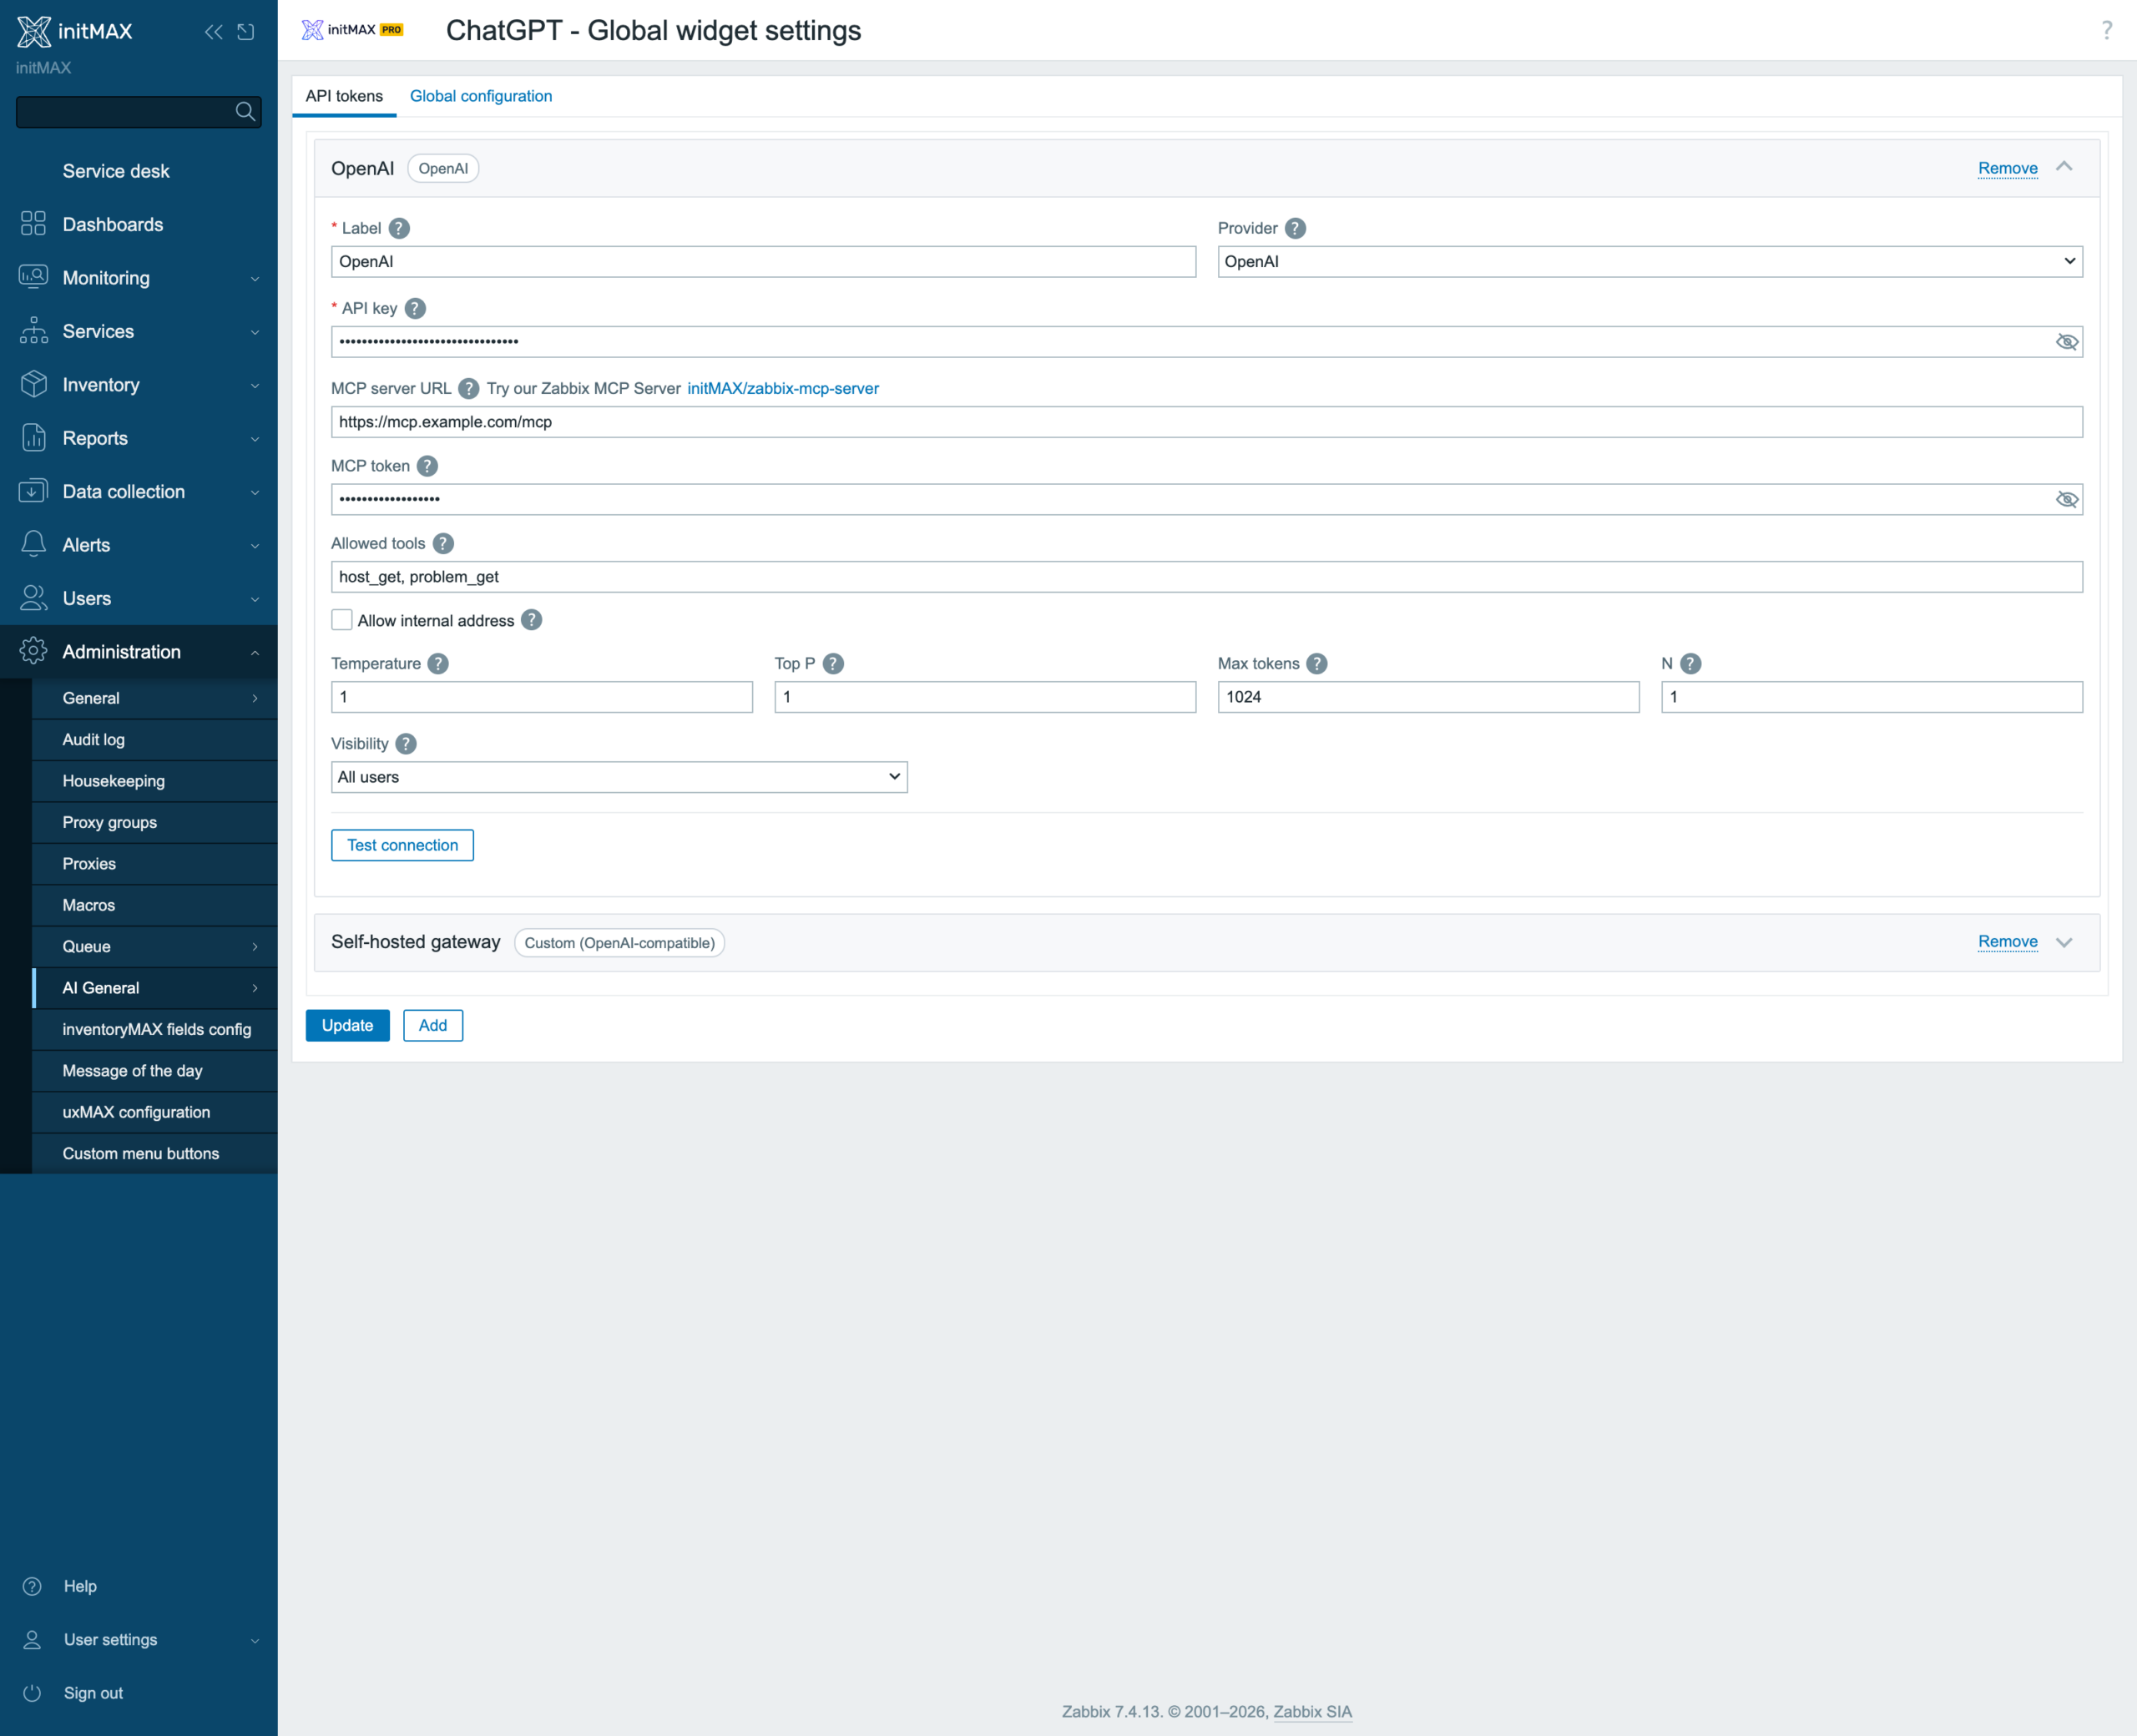Focus the MCP server URL input
The image size is (2137, 1736).
1207,422
